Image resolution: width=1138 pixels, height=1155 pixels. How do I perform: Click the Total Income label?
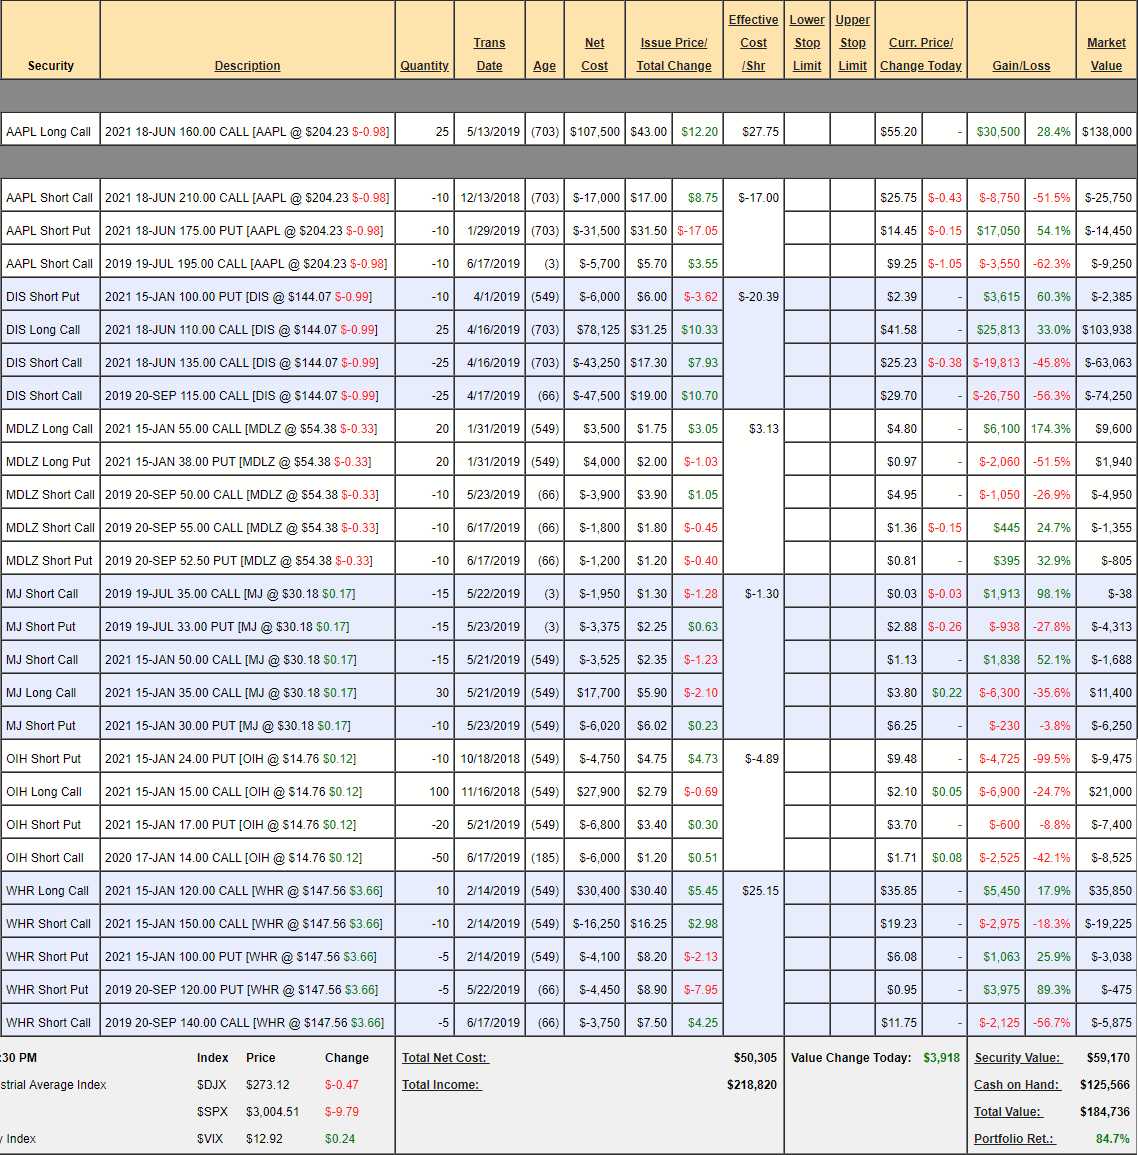(440, 1085)
